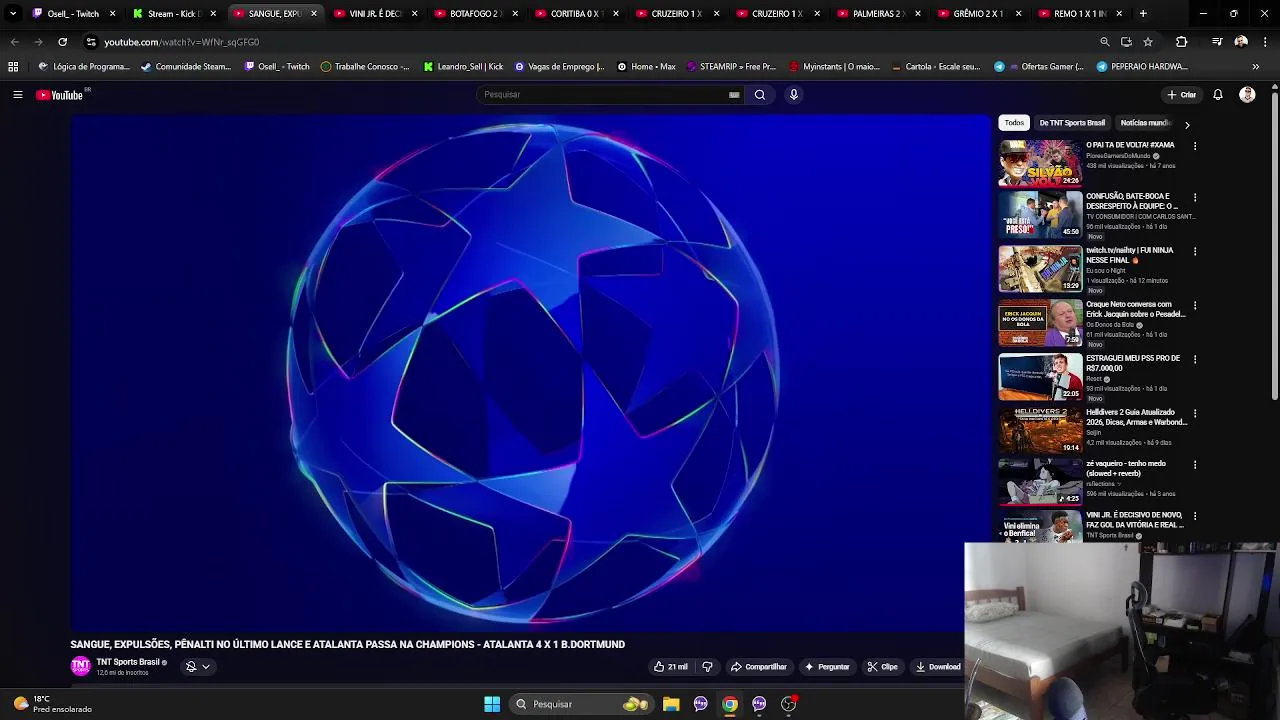Screen dimensions: 1280x720
Task: Select the De TNT Sports Brasil chip
Action: pos(1072,123)
